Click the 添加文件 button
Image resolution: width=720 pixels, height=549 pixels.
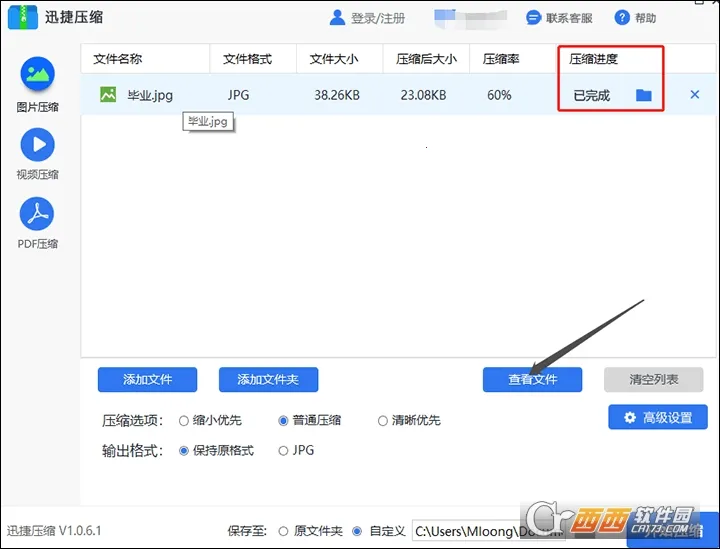pos(147,380)
